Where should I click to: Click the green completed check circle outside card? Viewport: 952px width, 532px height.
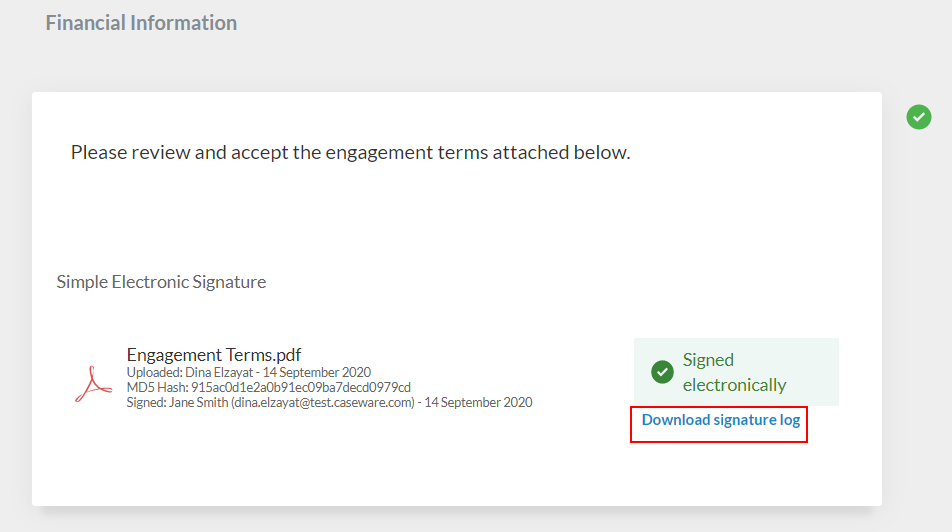click(918, 117)
